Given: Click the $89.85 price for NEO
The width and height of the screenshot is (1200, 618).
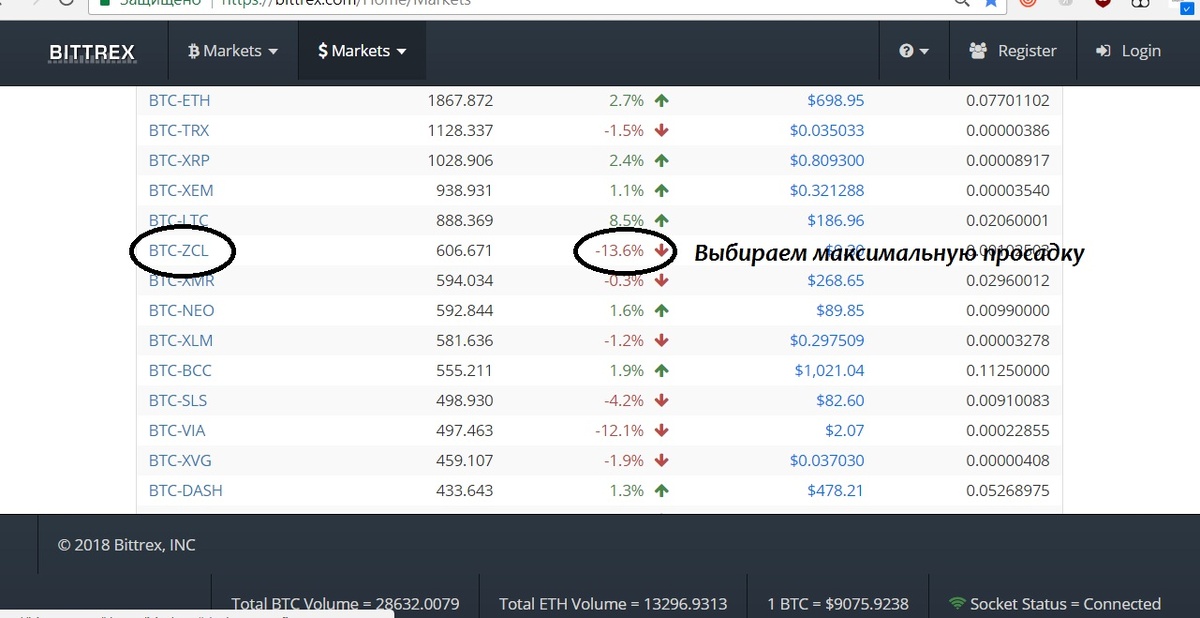Looking at the screenshot, I should [x=841, y=311].
